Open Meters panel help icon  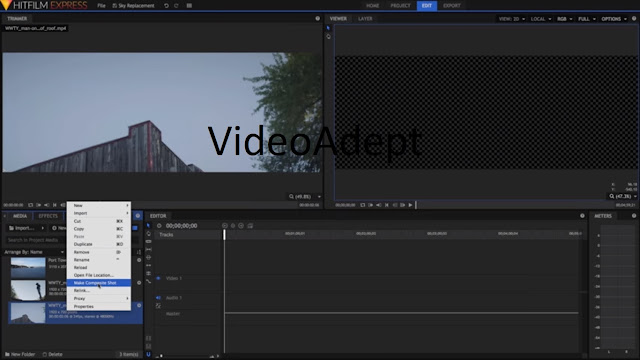pyautogui.click(x=634, y=216)
